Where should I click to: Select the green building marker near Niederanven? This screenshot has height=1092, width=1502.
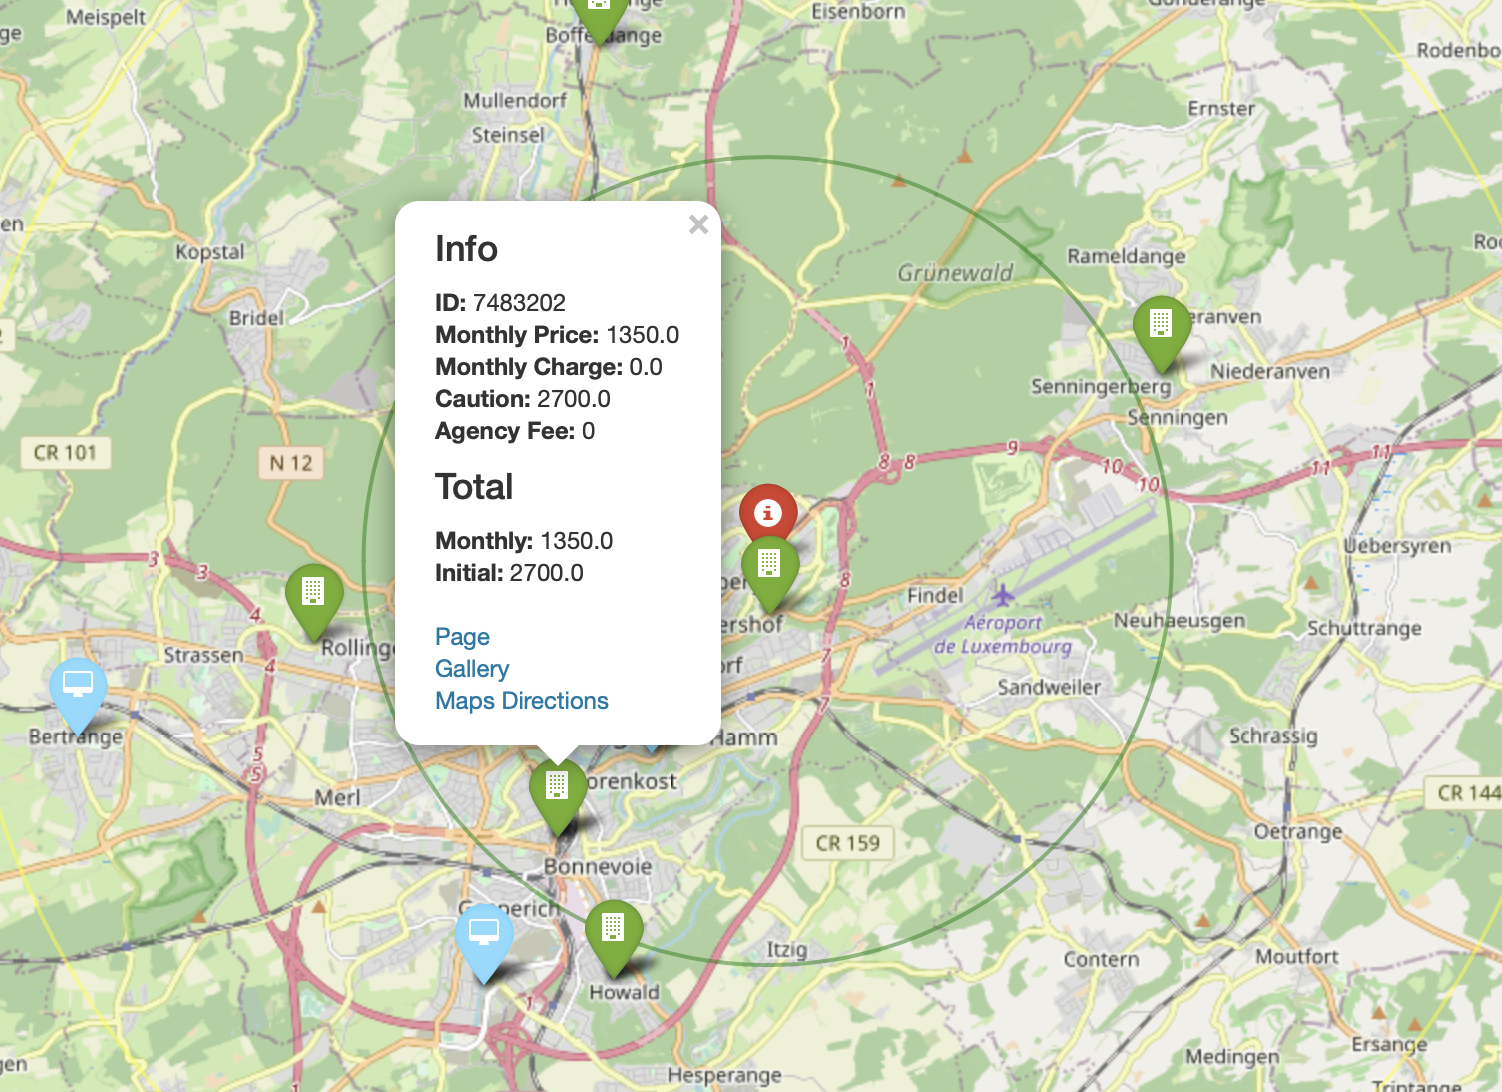(1161, 326)
